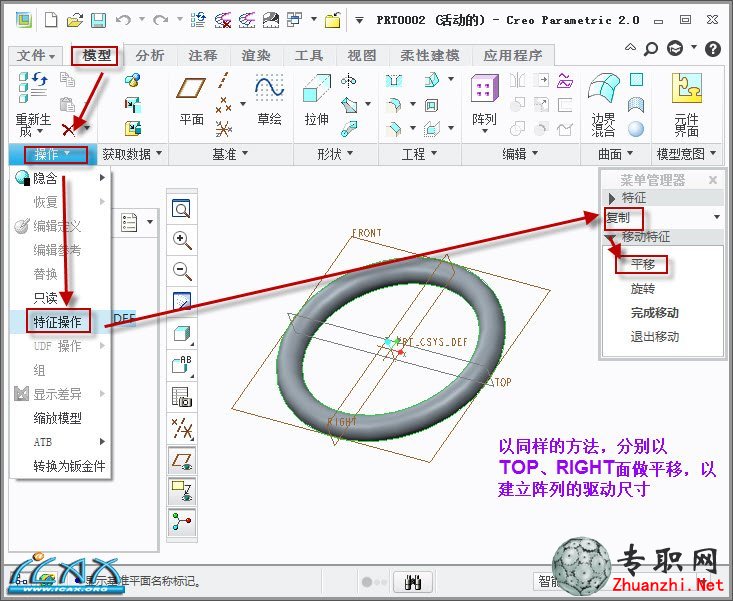Viewport: 733px width, 601px height.
Task: Create a datum plane with 平面 tool
Action: click(192, 101)
